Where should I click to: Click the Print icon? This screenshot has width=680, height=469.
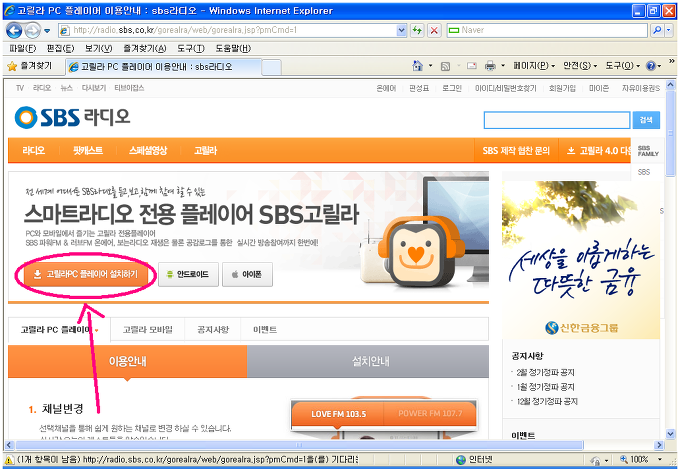(490, 66)
